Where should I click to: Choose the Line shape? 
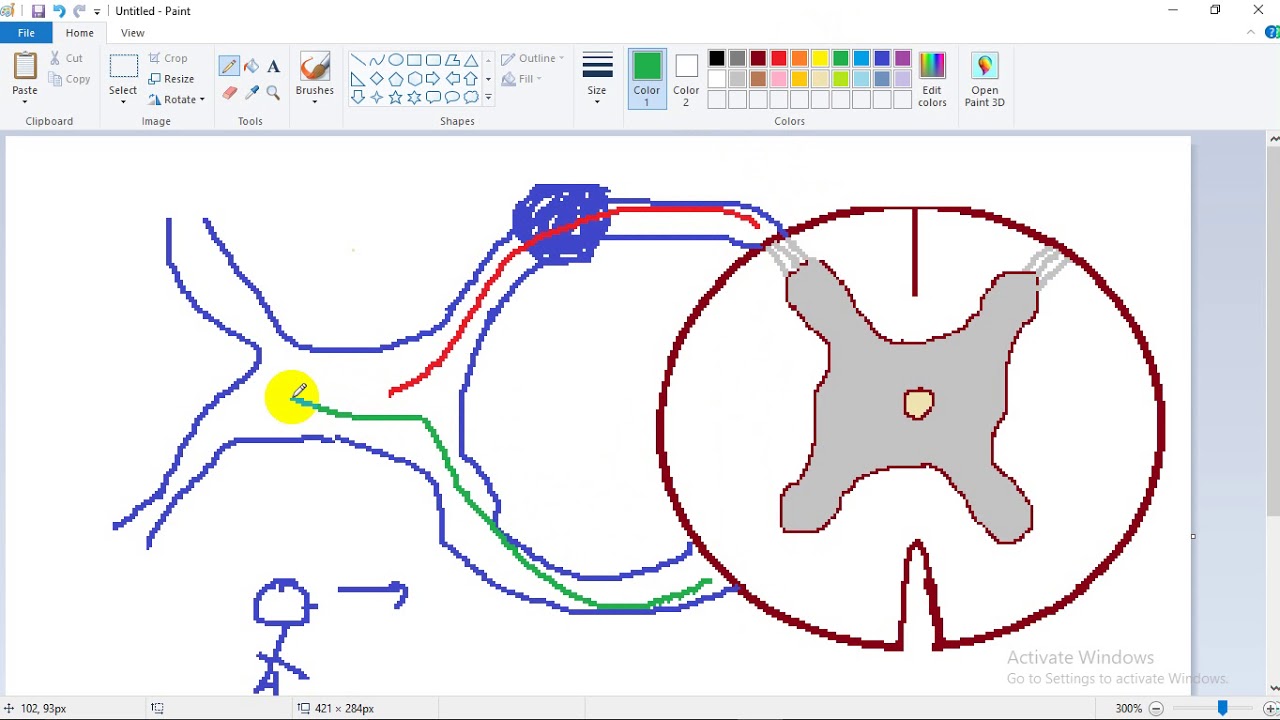[x=357, y=60]
